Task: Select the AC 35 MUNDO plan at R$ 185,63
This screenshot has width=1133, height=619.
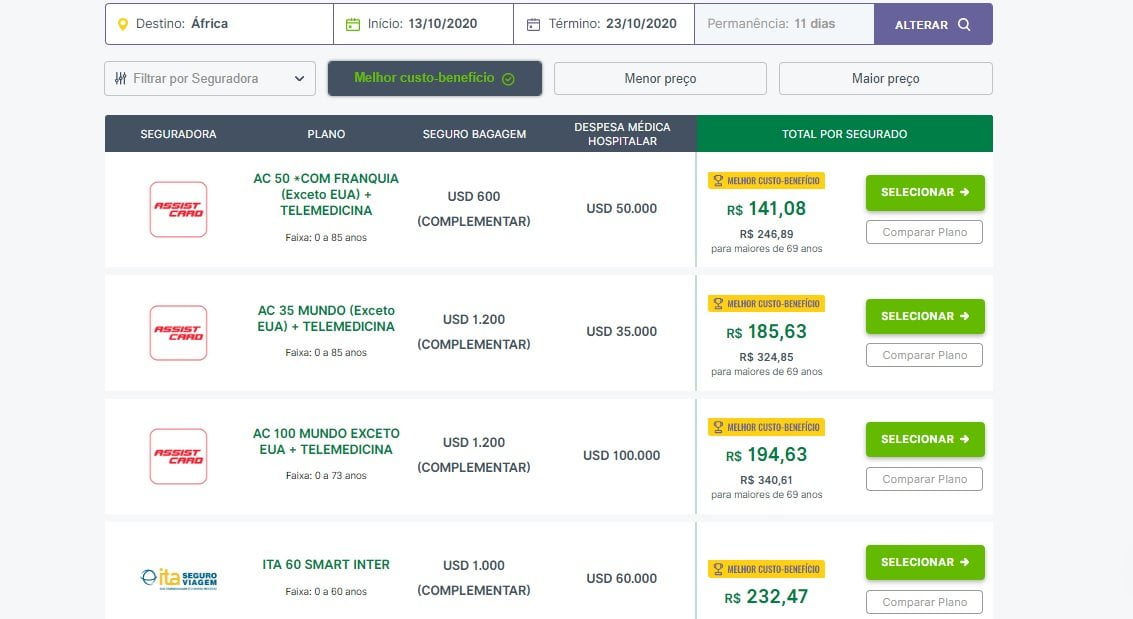Action: 925,316
